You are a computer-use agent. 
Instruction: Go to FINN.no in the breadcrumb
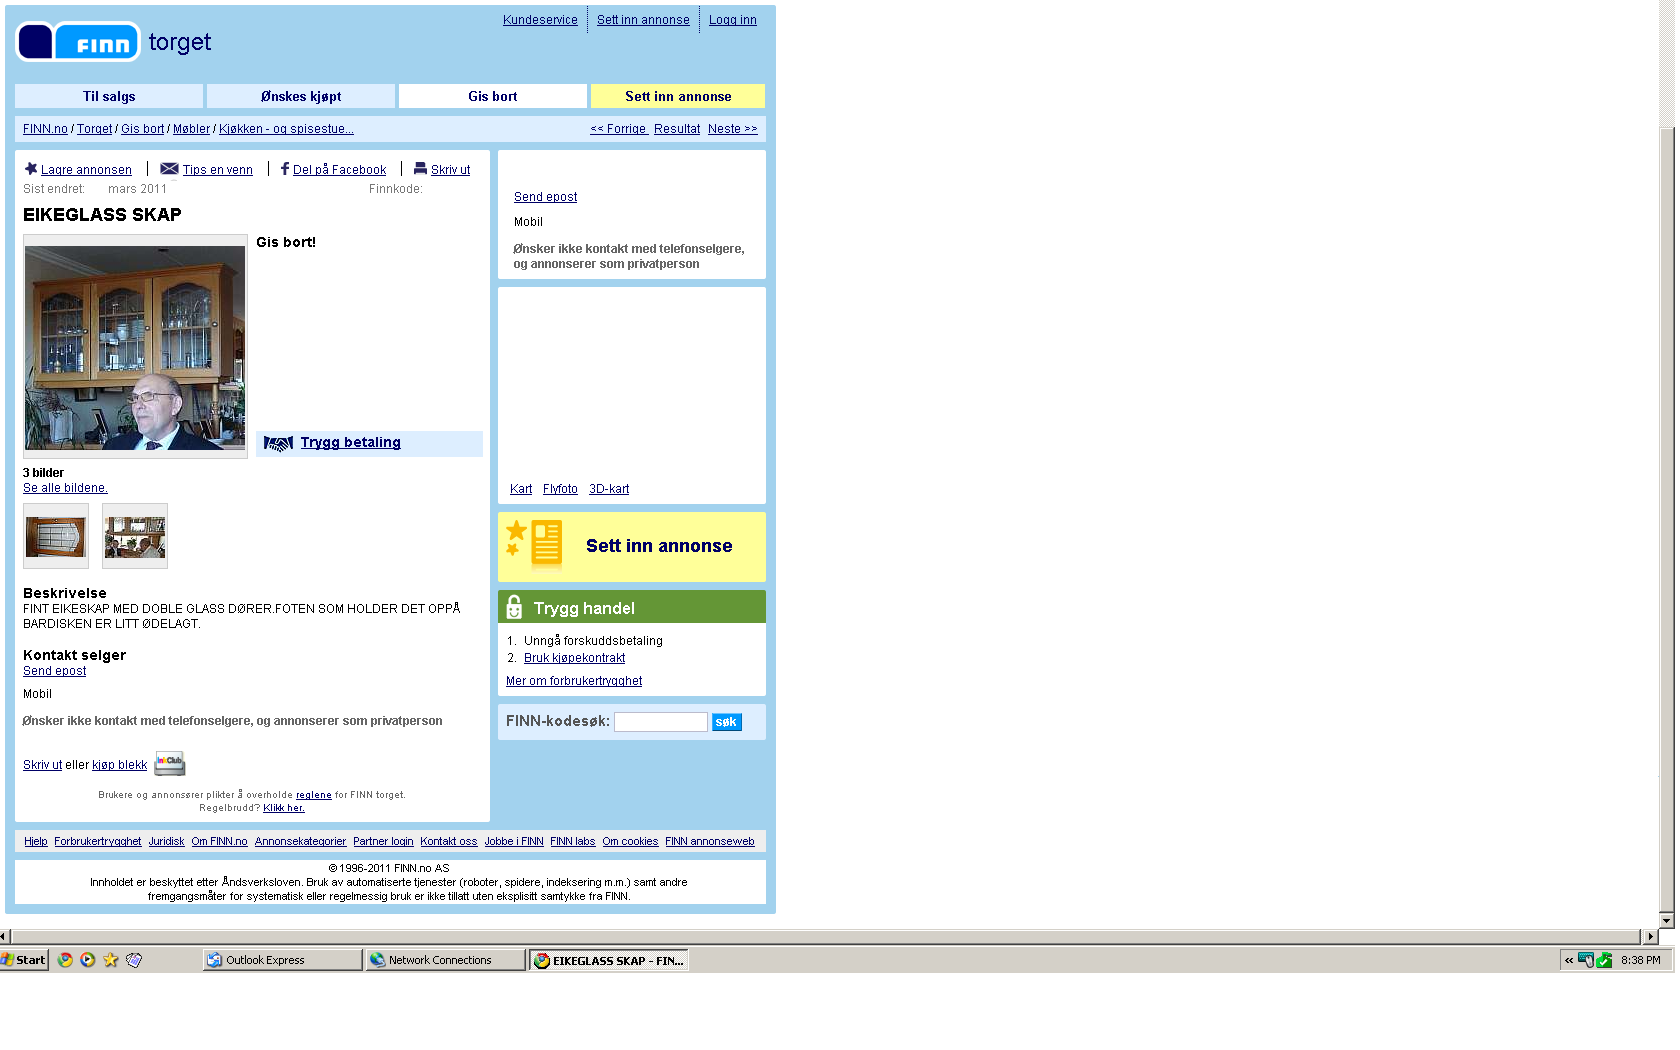45,129
